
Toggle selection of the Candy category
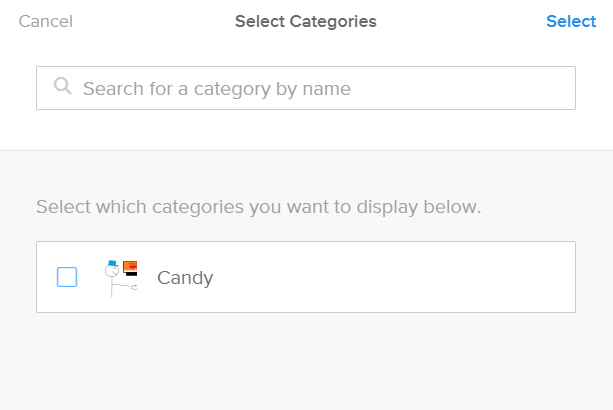67,277
